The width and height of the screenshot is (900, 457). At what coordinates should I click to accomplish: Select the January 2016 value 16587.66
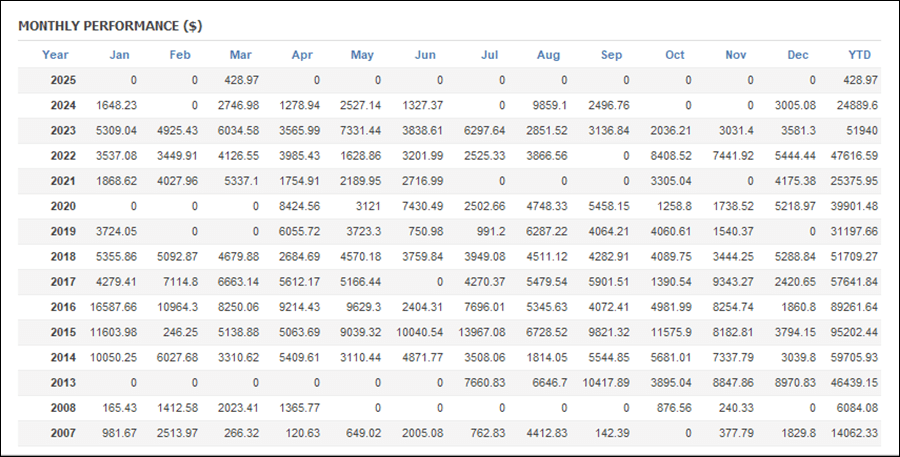[113, 307]
